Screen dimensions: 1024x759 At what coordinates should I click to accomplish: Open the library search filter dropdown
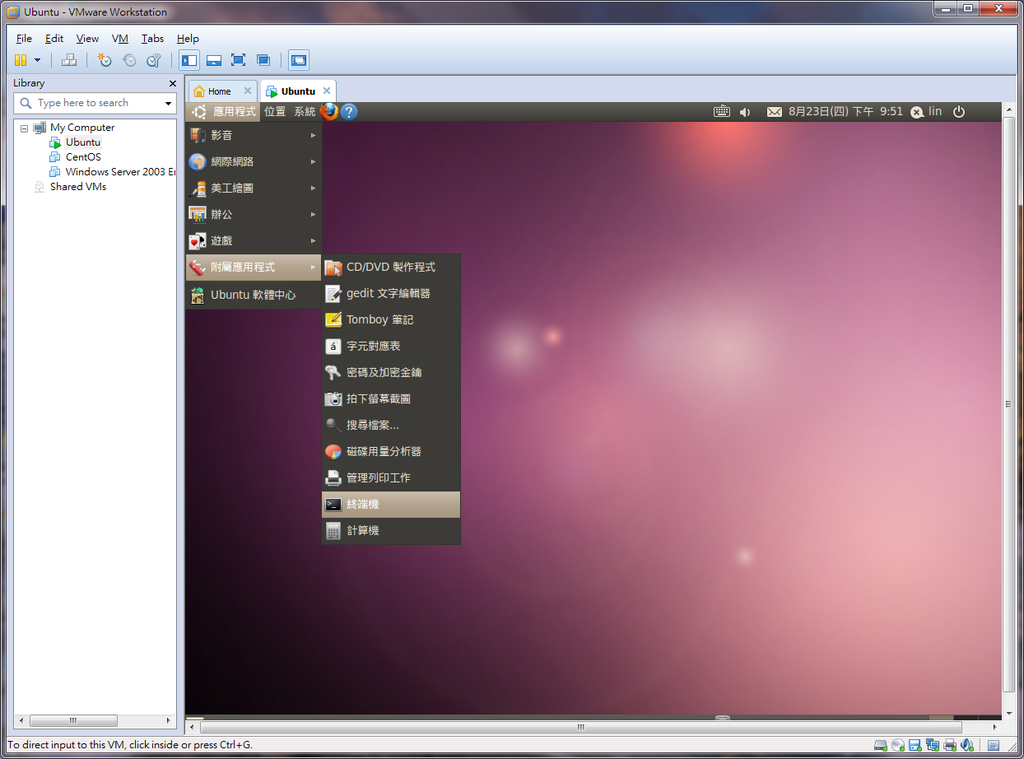click(x=168, y=103)
